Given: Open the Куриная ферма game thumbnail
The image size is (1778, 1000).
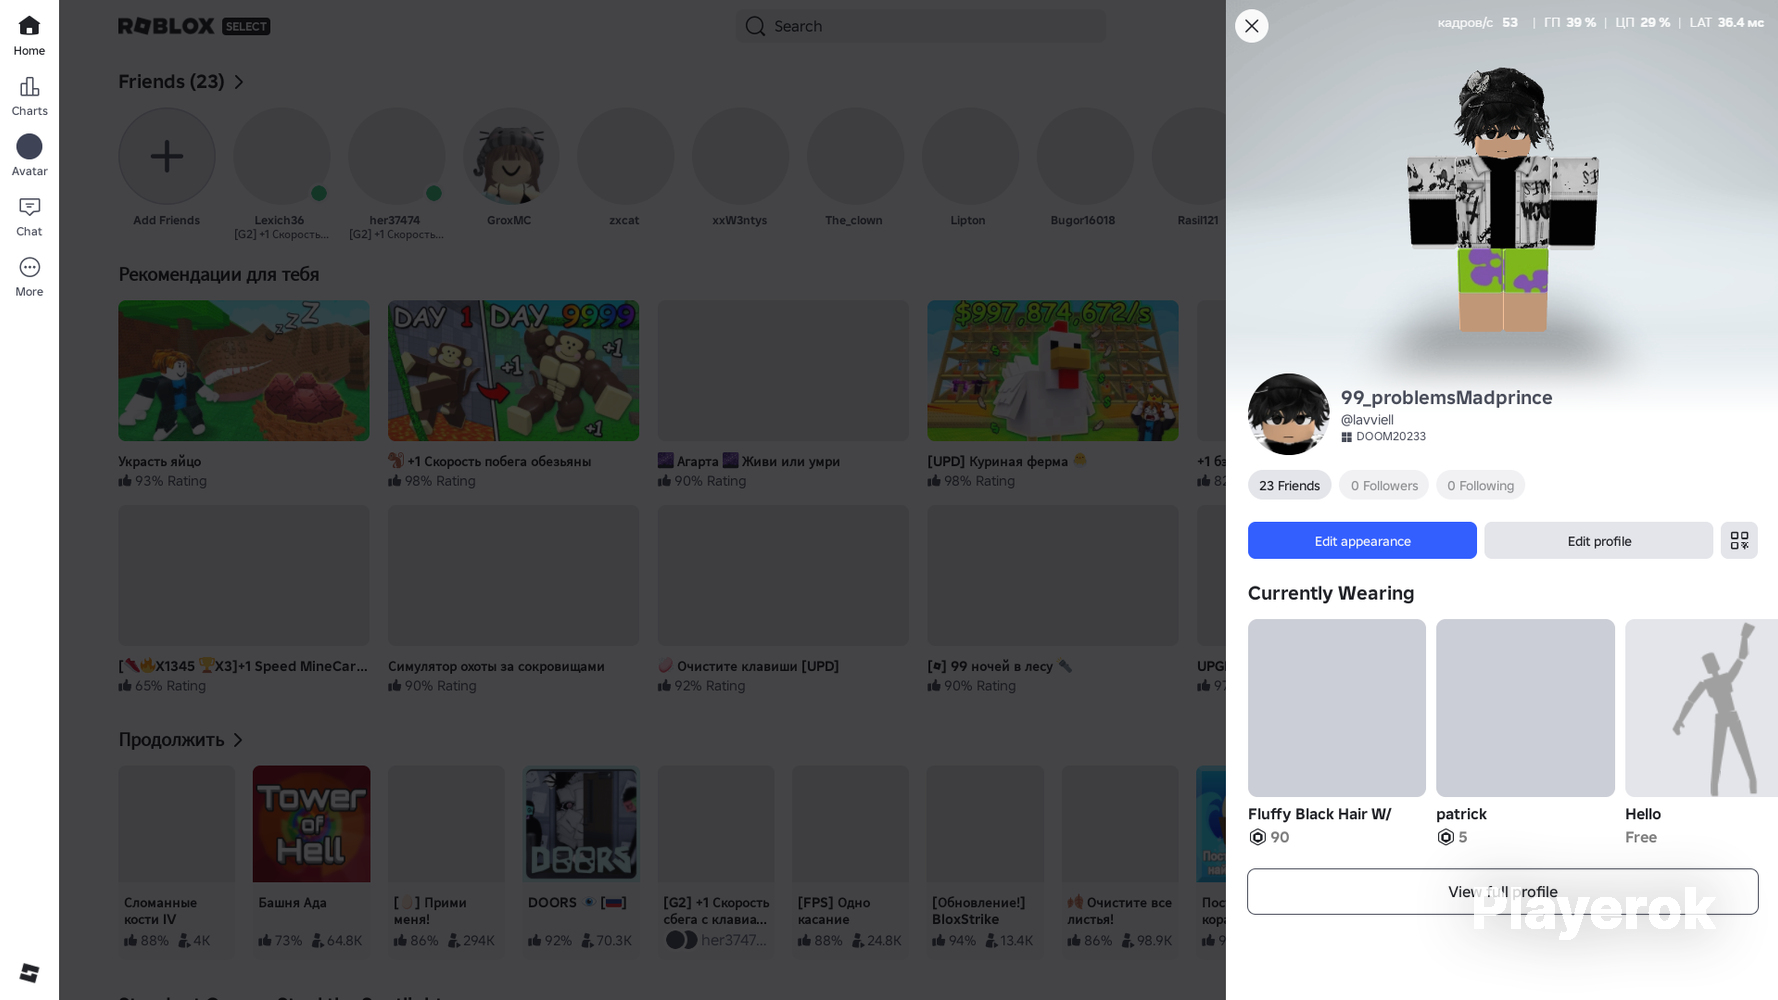Looking at the screenshot, I should (x=1053, y=371).
